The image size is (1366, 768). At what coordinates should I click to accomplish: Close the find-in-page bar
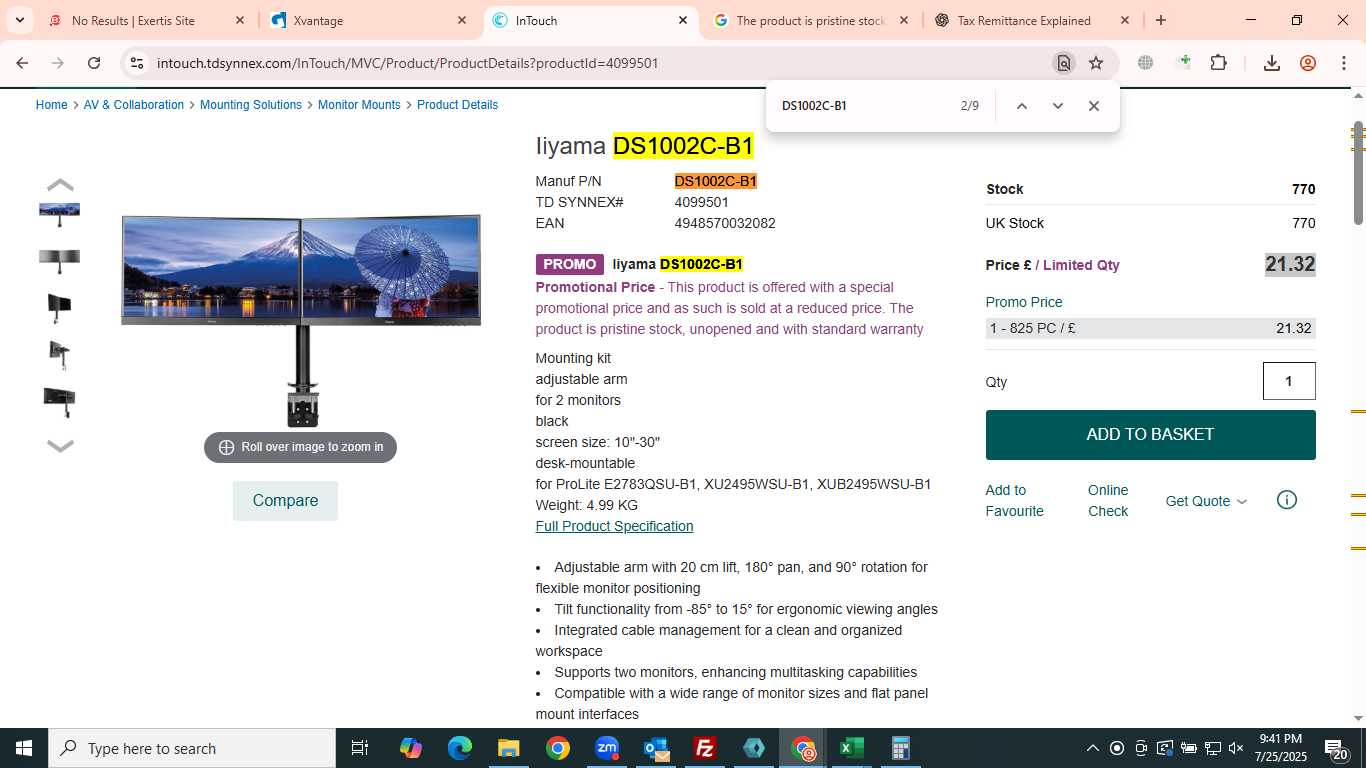coord(1093,106)
